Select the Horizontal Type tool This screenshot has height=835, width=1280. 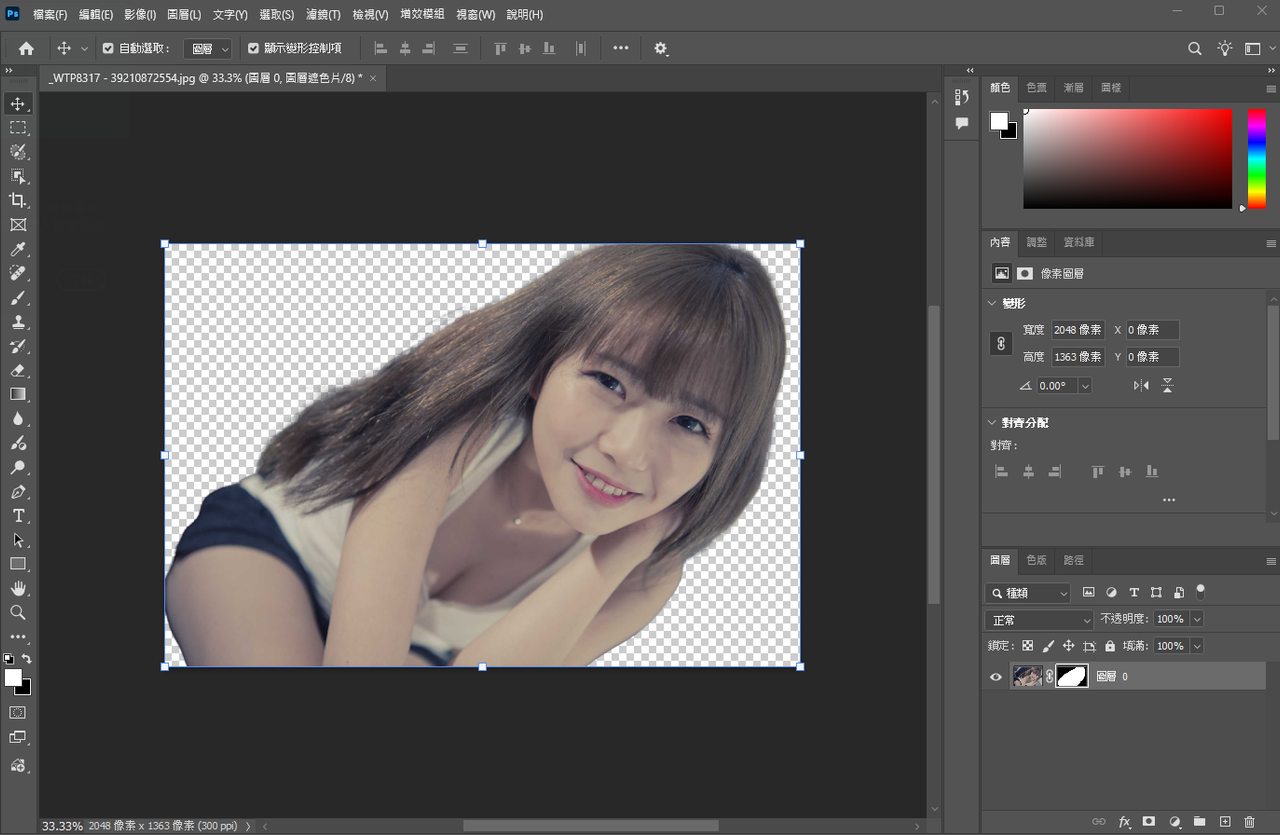18,516
